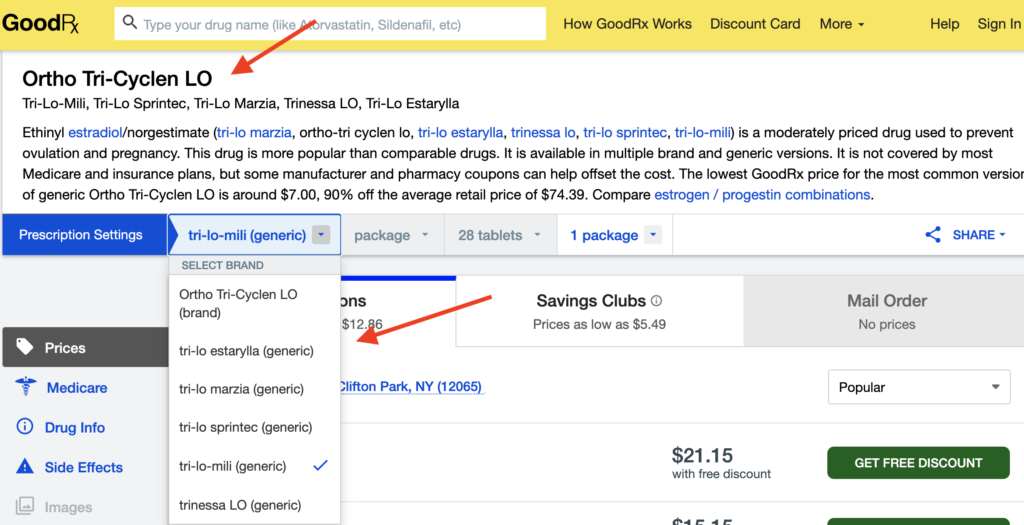
Task: Follow the tri-lo-mili link in description
Action: (702, 133)
